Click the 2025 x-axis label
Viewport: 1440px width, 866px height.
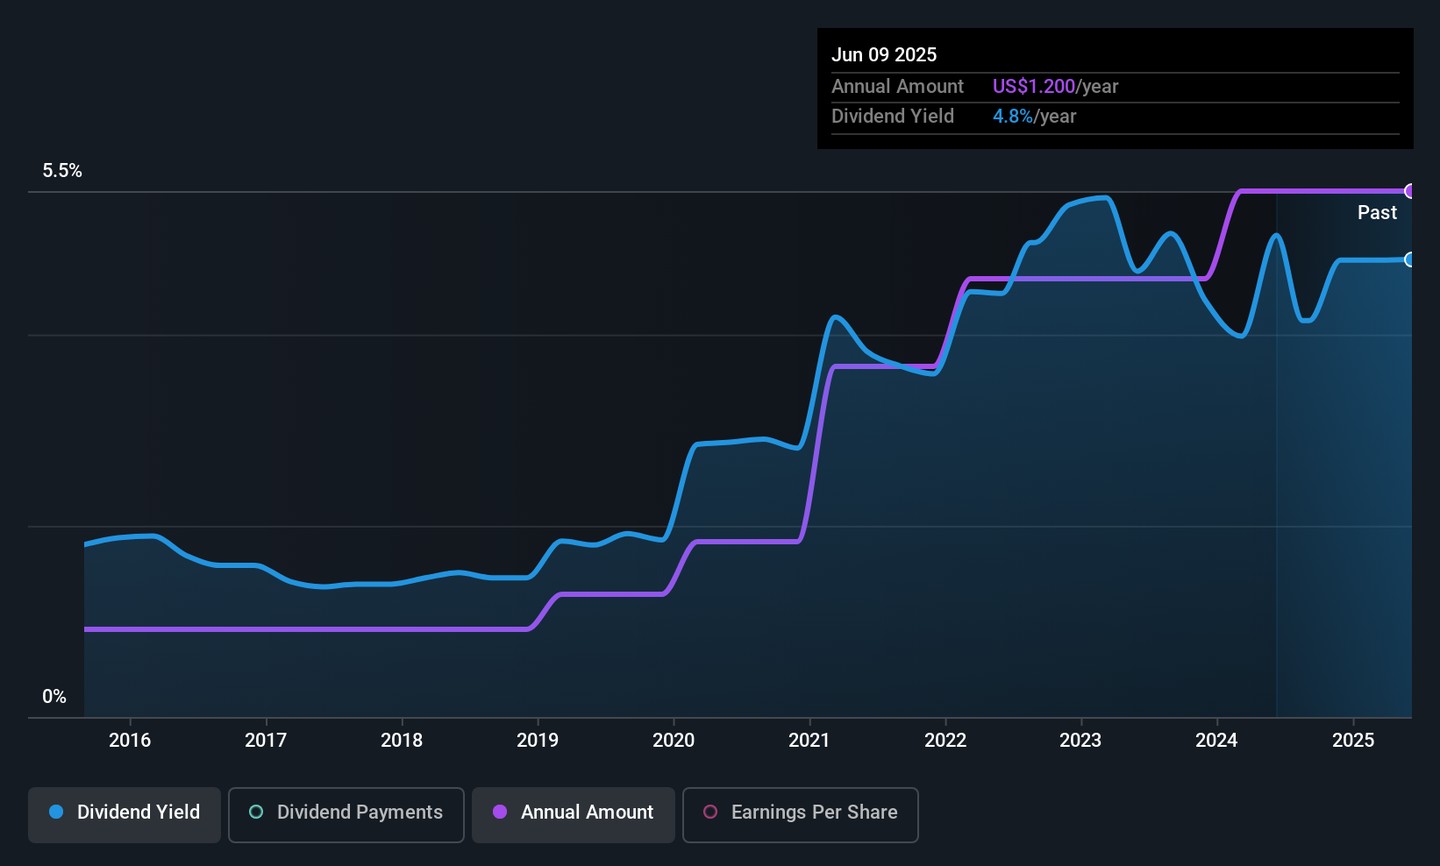click(1353, 740)
